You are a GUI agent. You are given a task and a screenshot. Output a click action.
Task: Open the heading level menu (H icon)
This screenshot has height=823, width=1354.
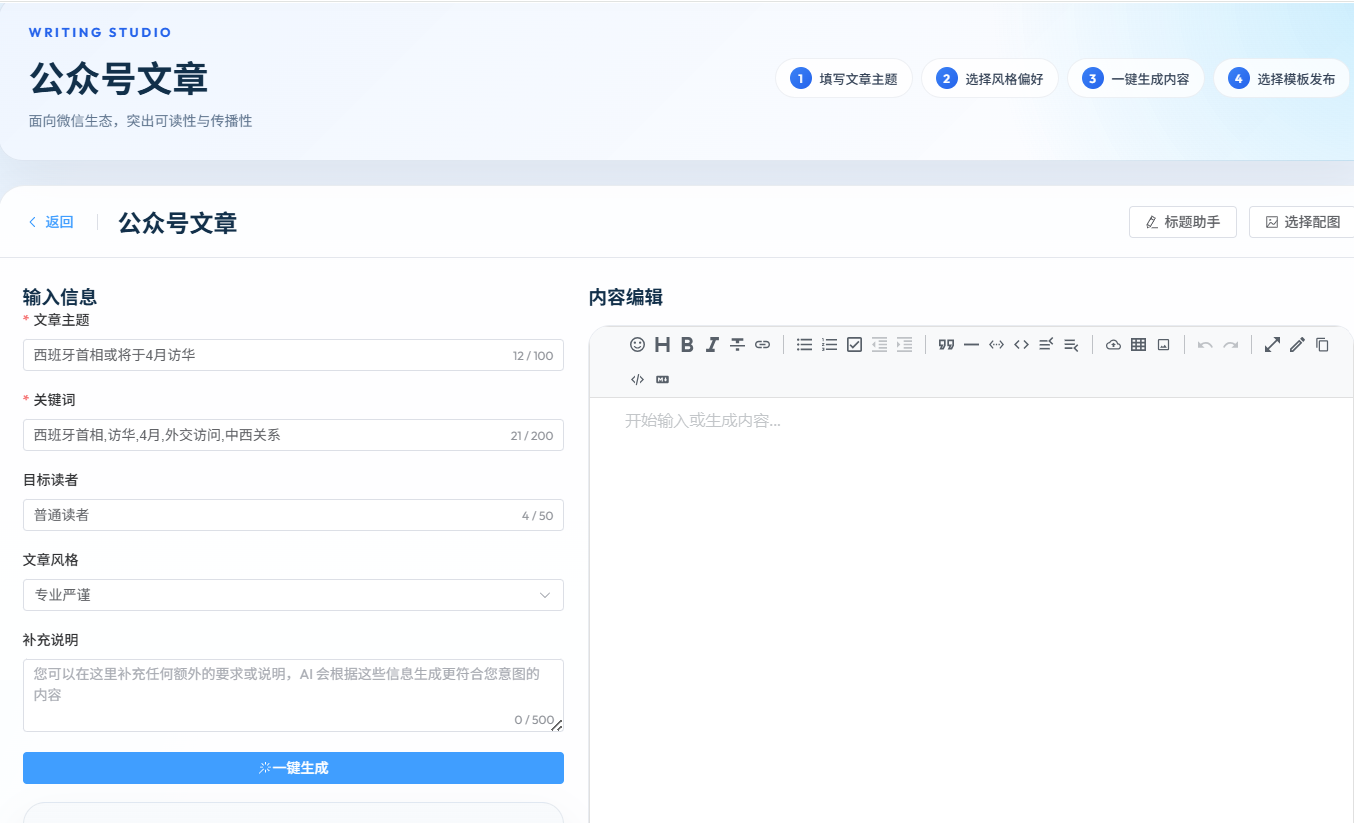pyautogui.click(x=662, y=345)
